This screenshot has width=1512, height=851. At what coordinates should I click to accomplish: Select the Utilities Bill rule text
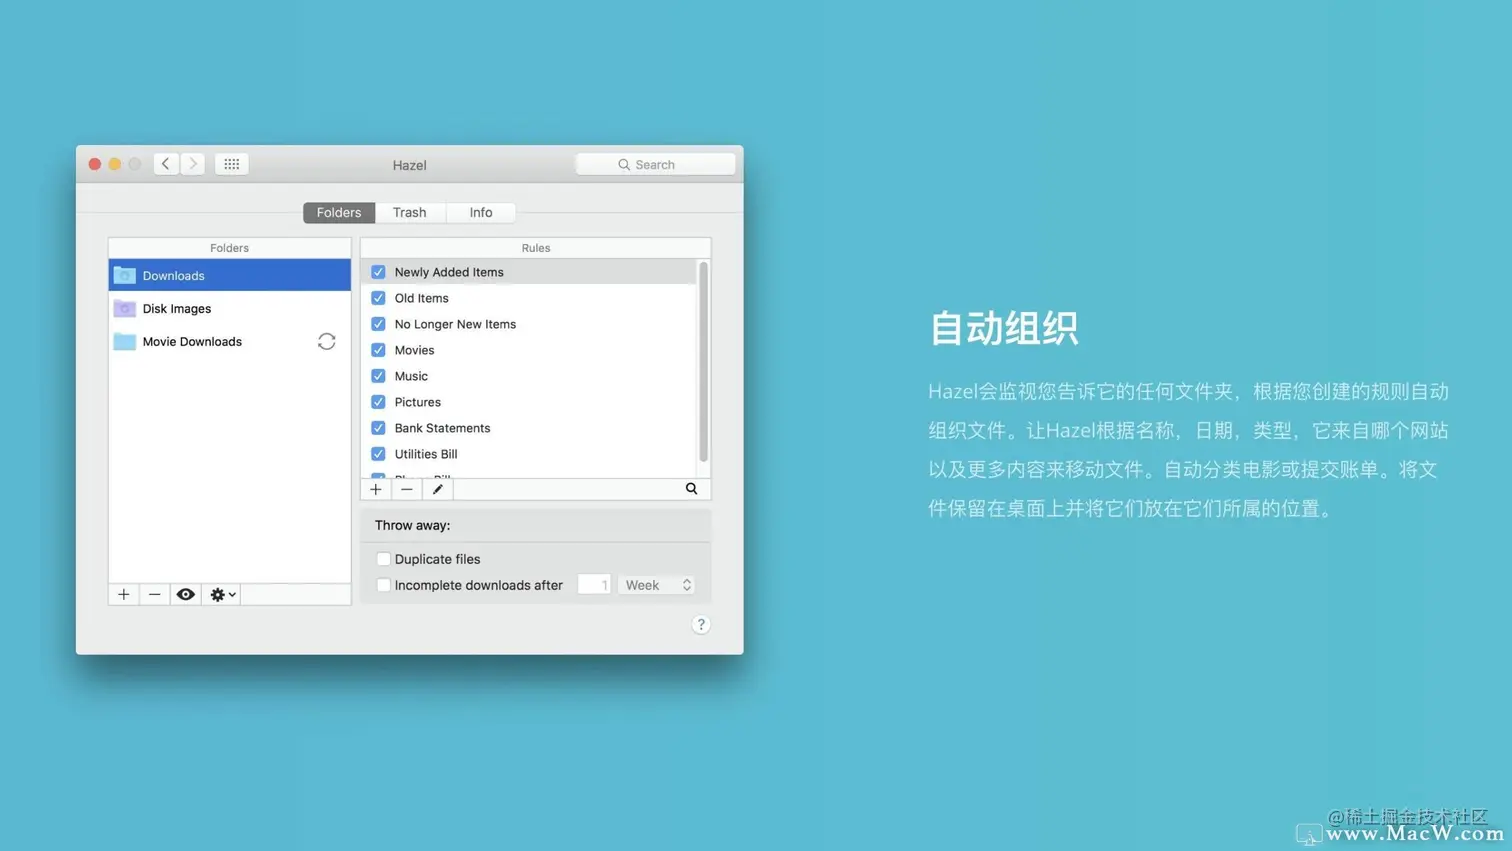pyautogui.click(x=426, y=454)
